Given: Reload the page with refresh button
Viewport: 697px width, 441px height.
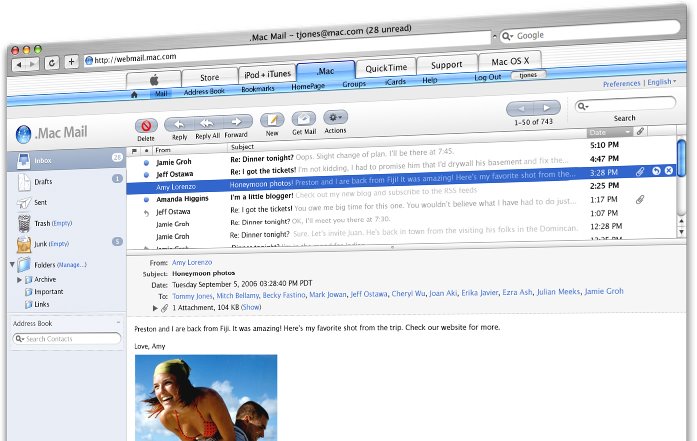Looking at the screenshot, I should 52,63.
